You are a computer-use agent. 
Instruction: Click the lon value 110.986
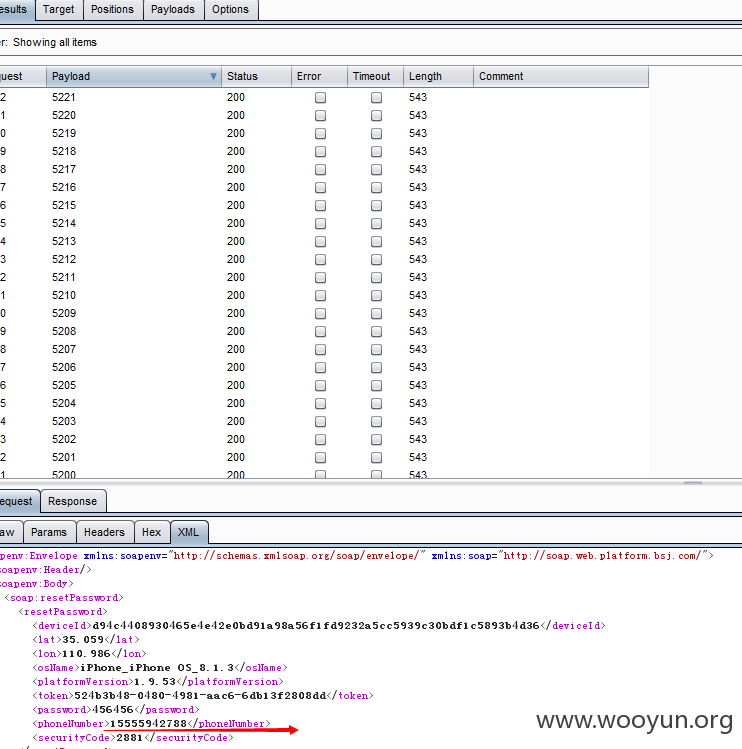pos(86,653)
